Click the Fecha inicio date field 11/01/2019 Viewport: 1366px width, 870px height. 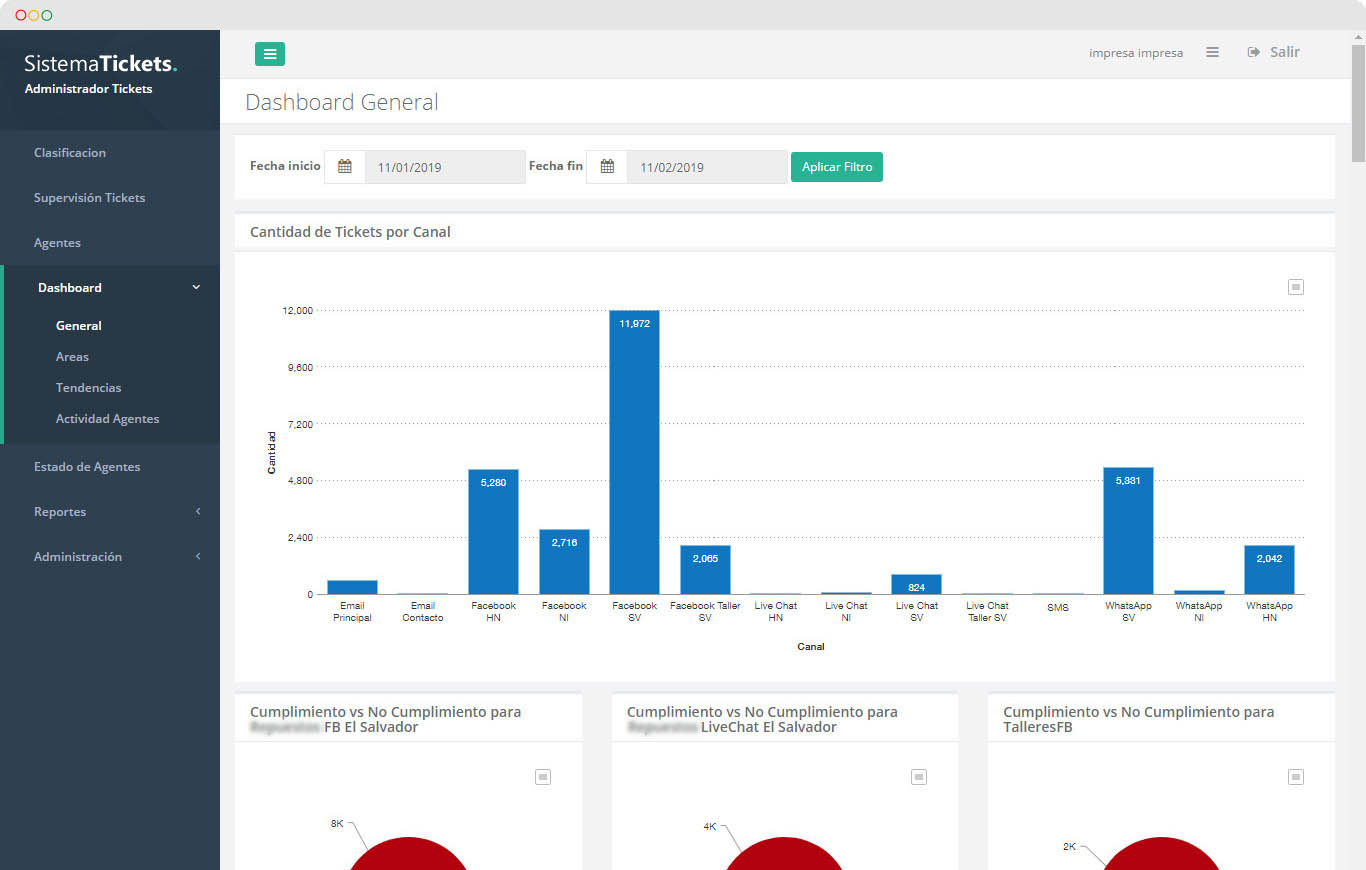pos(445,167)
